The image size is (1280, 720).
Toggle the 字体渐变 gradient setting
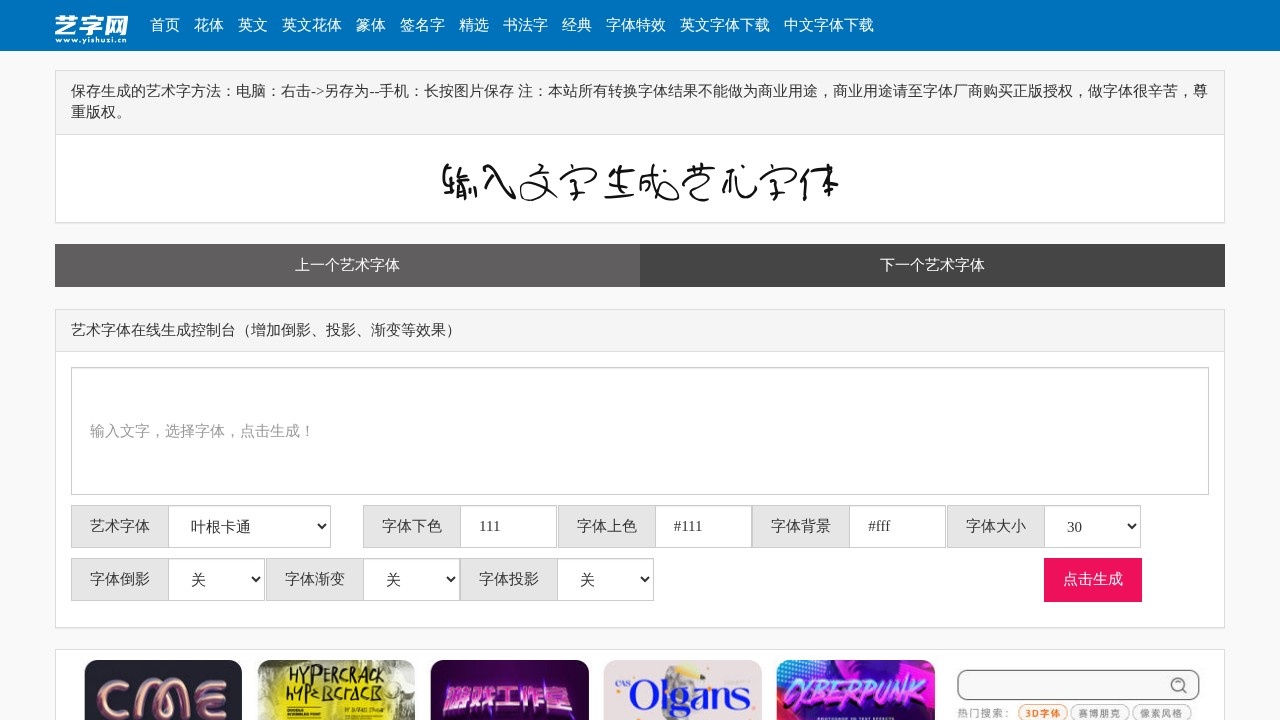pyautogui.click(x=411, y=579)
